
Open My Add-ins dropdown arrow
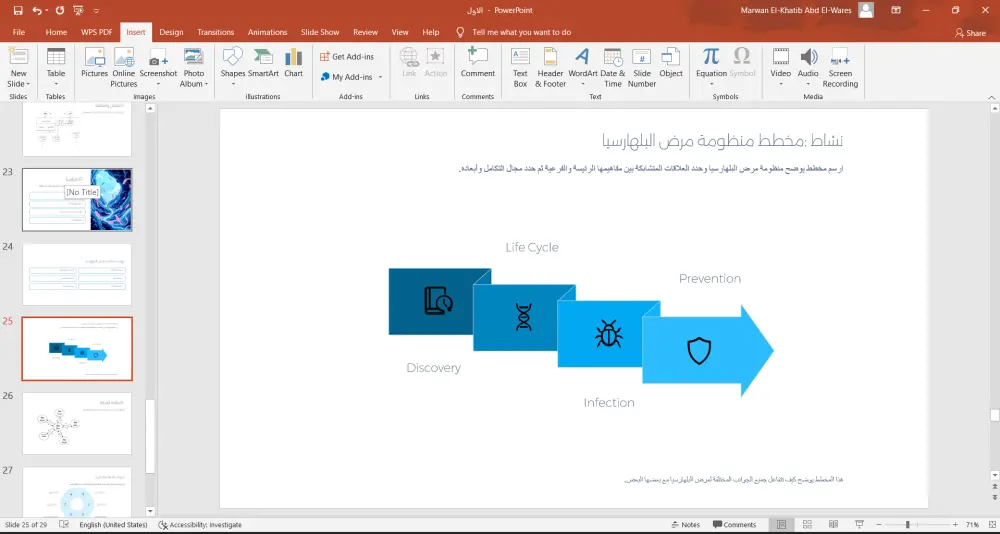tap(380, 77)
